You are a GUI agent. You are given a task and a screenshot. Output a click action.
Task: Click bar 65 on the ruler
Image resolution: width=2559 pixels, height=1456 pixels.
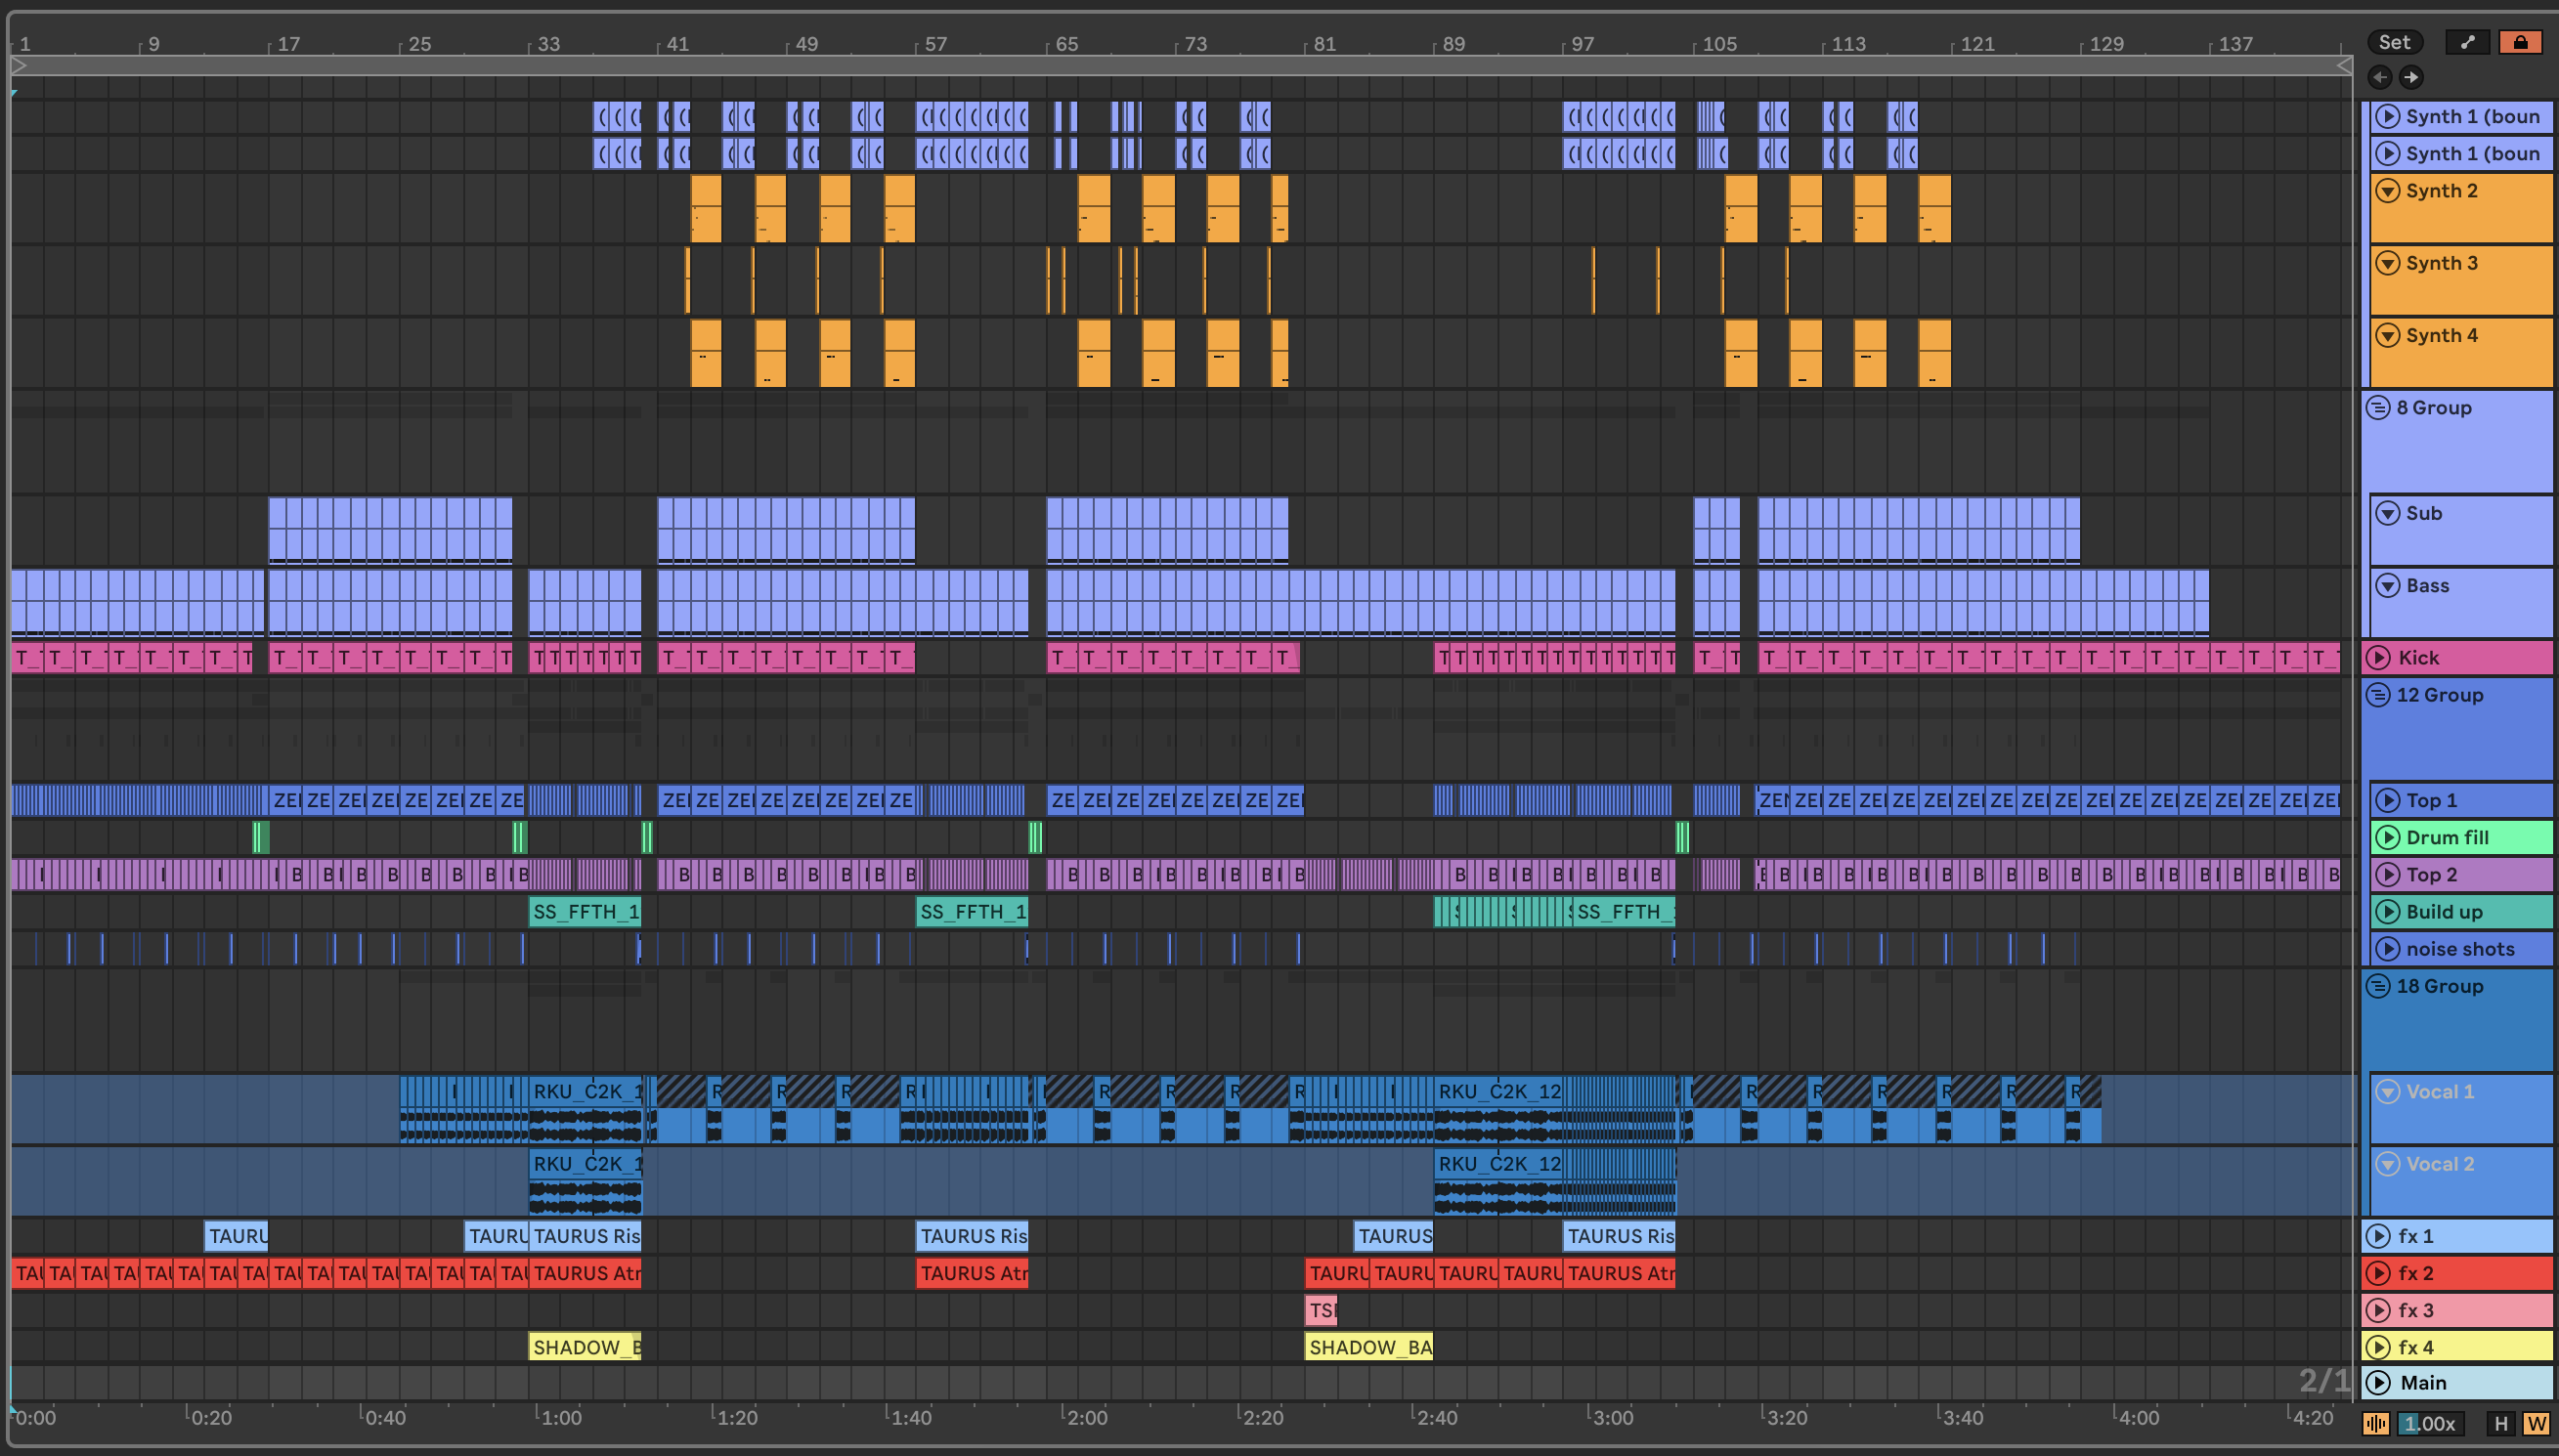[1066, 44]
